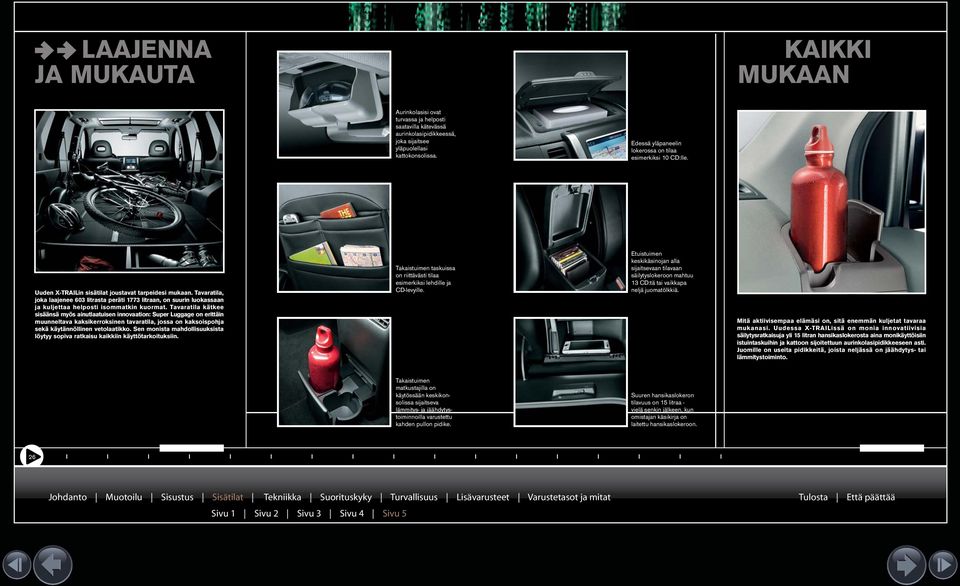Click the paragraph starting "Uuden X-TRAILin sisätilat"
Viewport: 960px width, 586px height.
coord(129,315)
